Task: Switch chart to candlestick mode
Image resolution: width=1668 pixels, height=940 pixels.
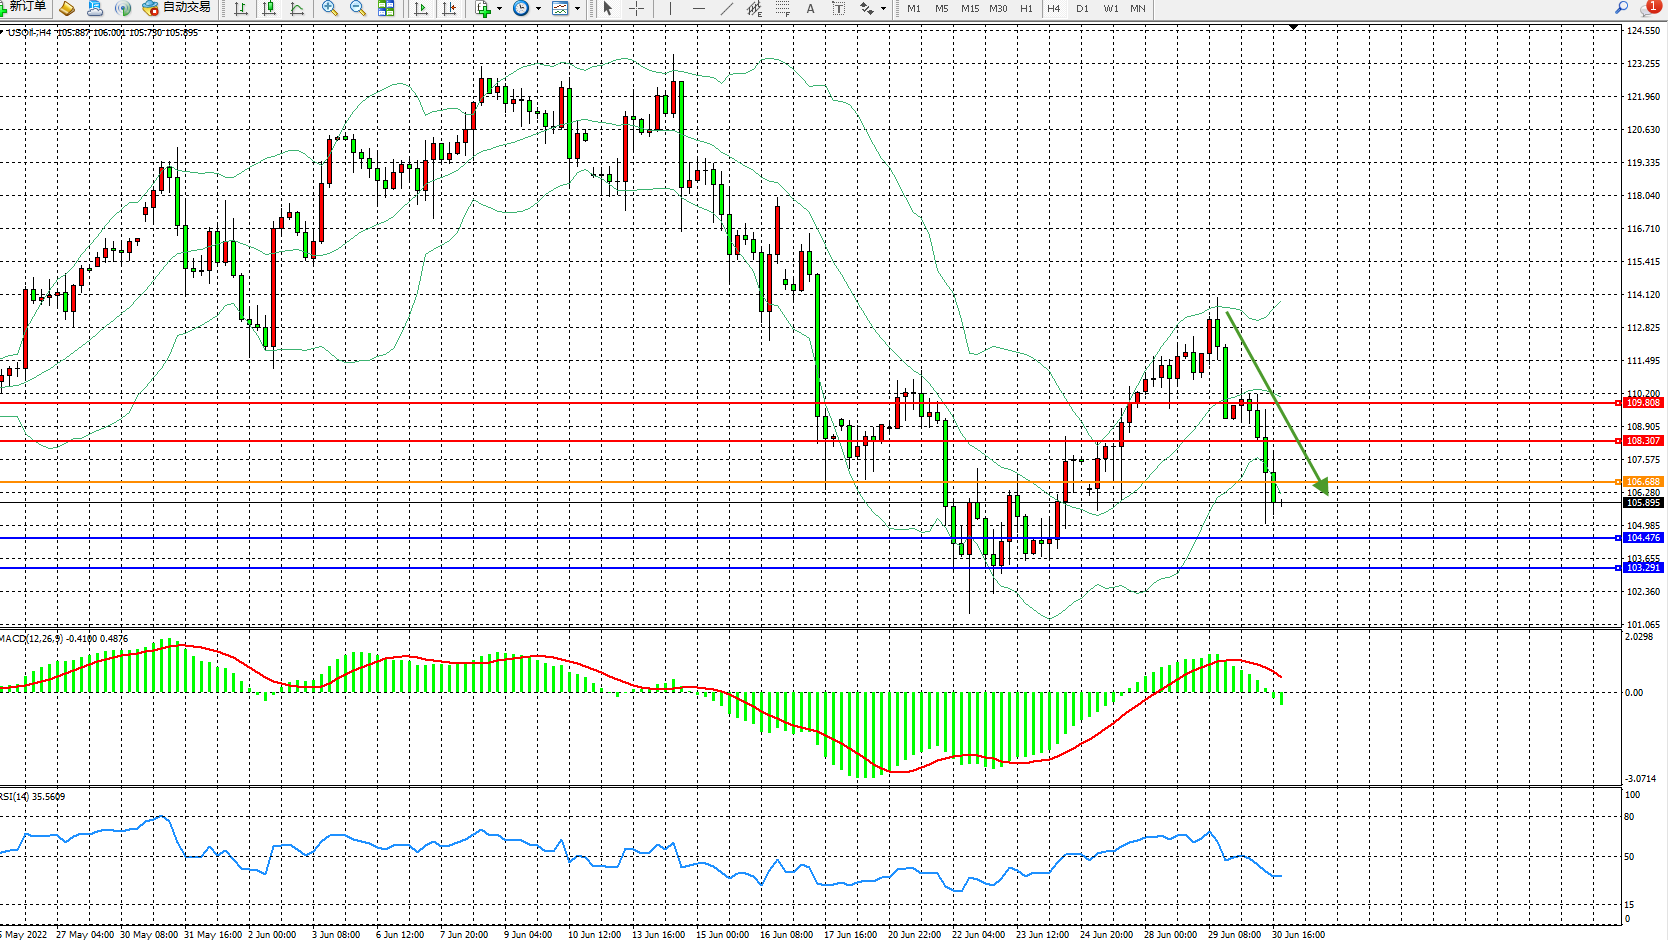Action: pos(269,9)
